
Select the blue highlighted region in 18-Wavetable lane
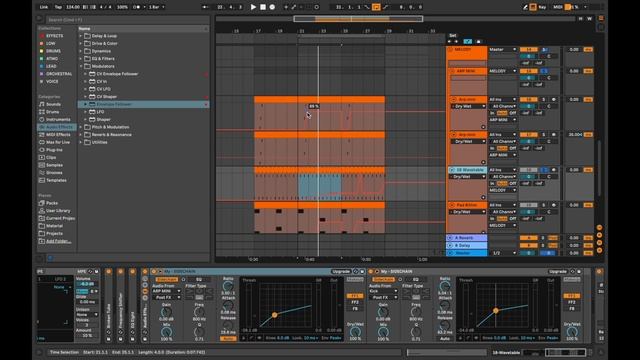pyautogui.click(x=320, y=186)
